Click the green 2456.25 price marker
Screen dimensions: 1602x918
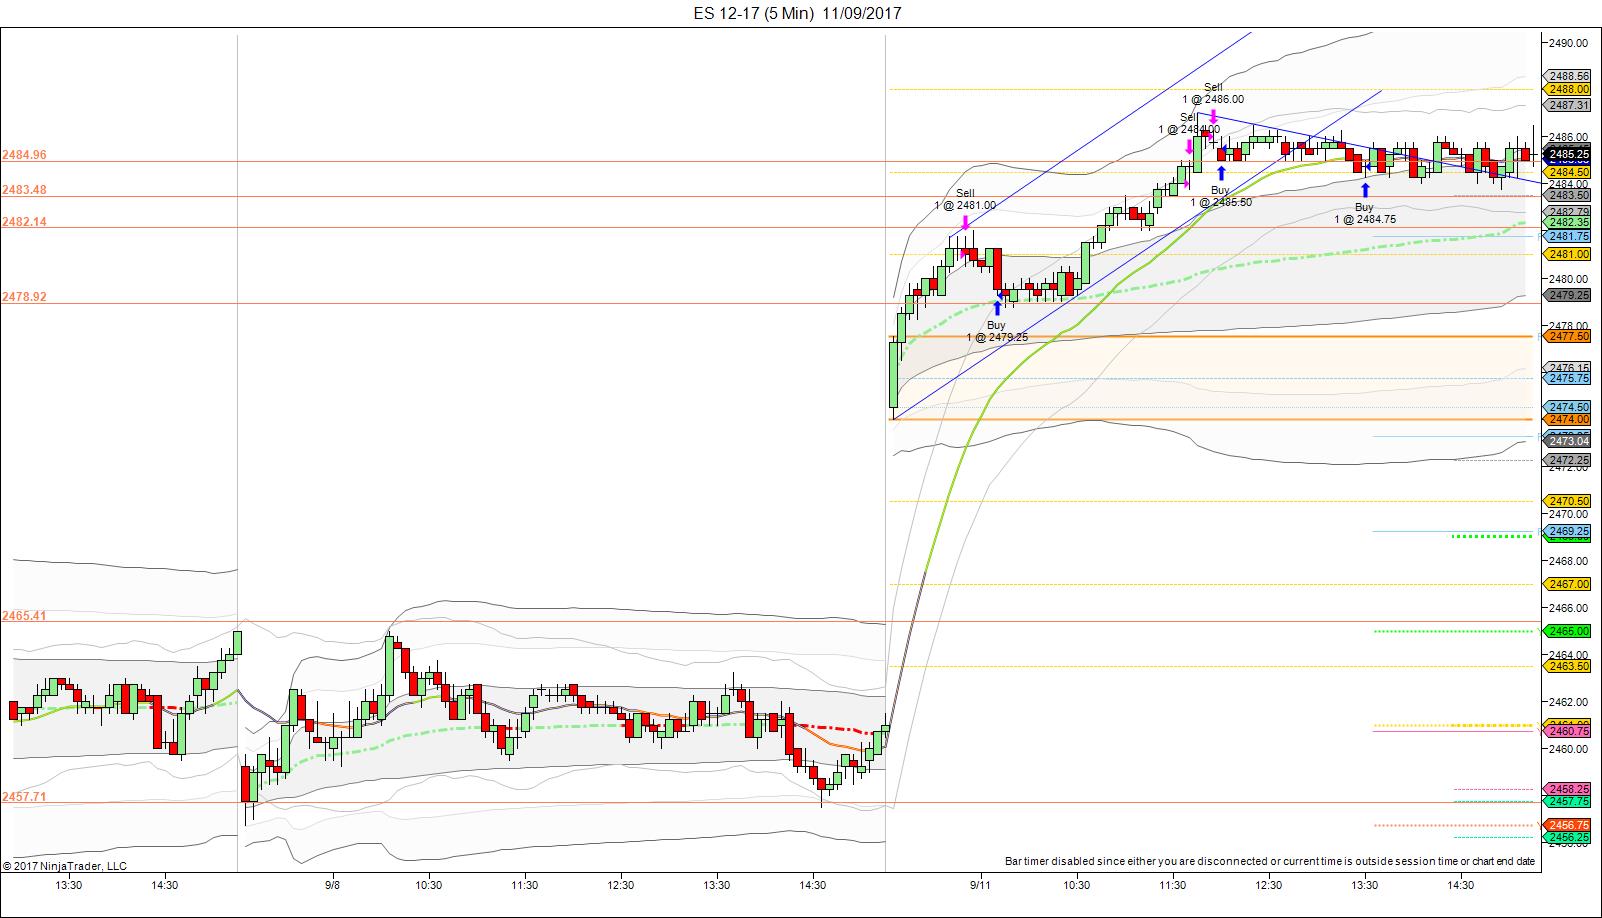click(1568, 837)
